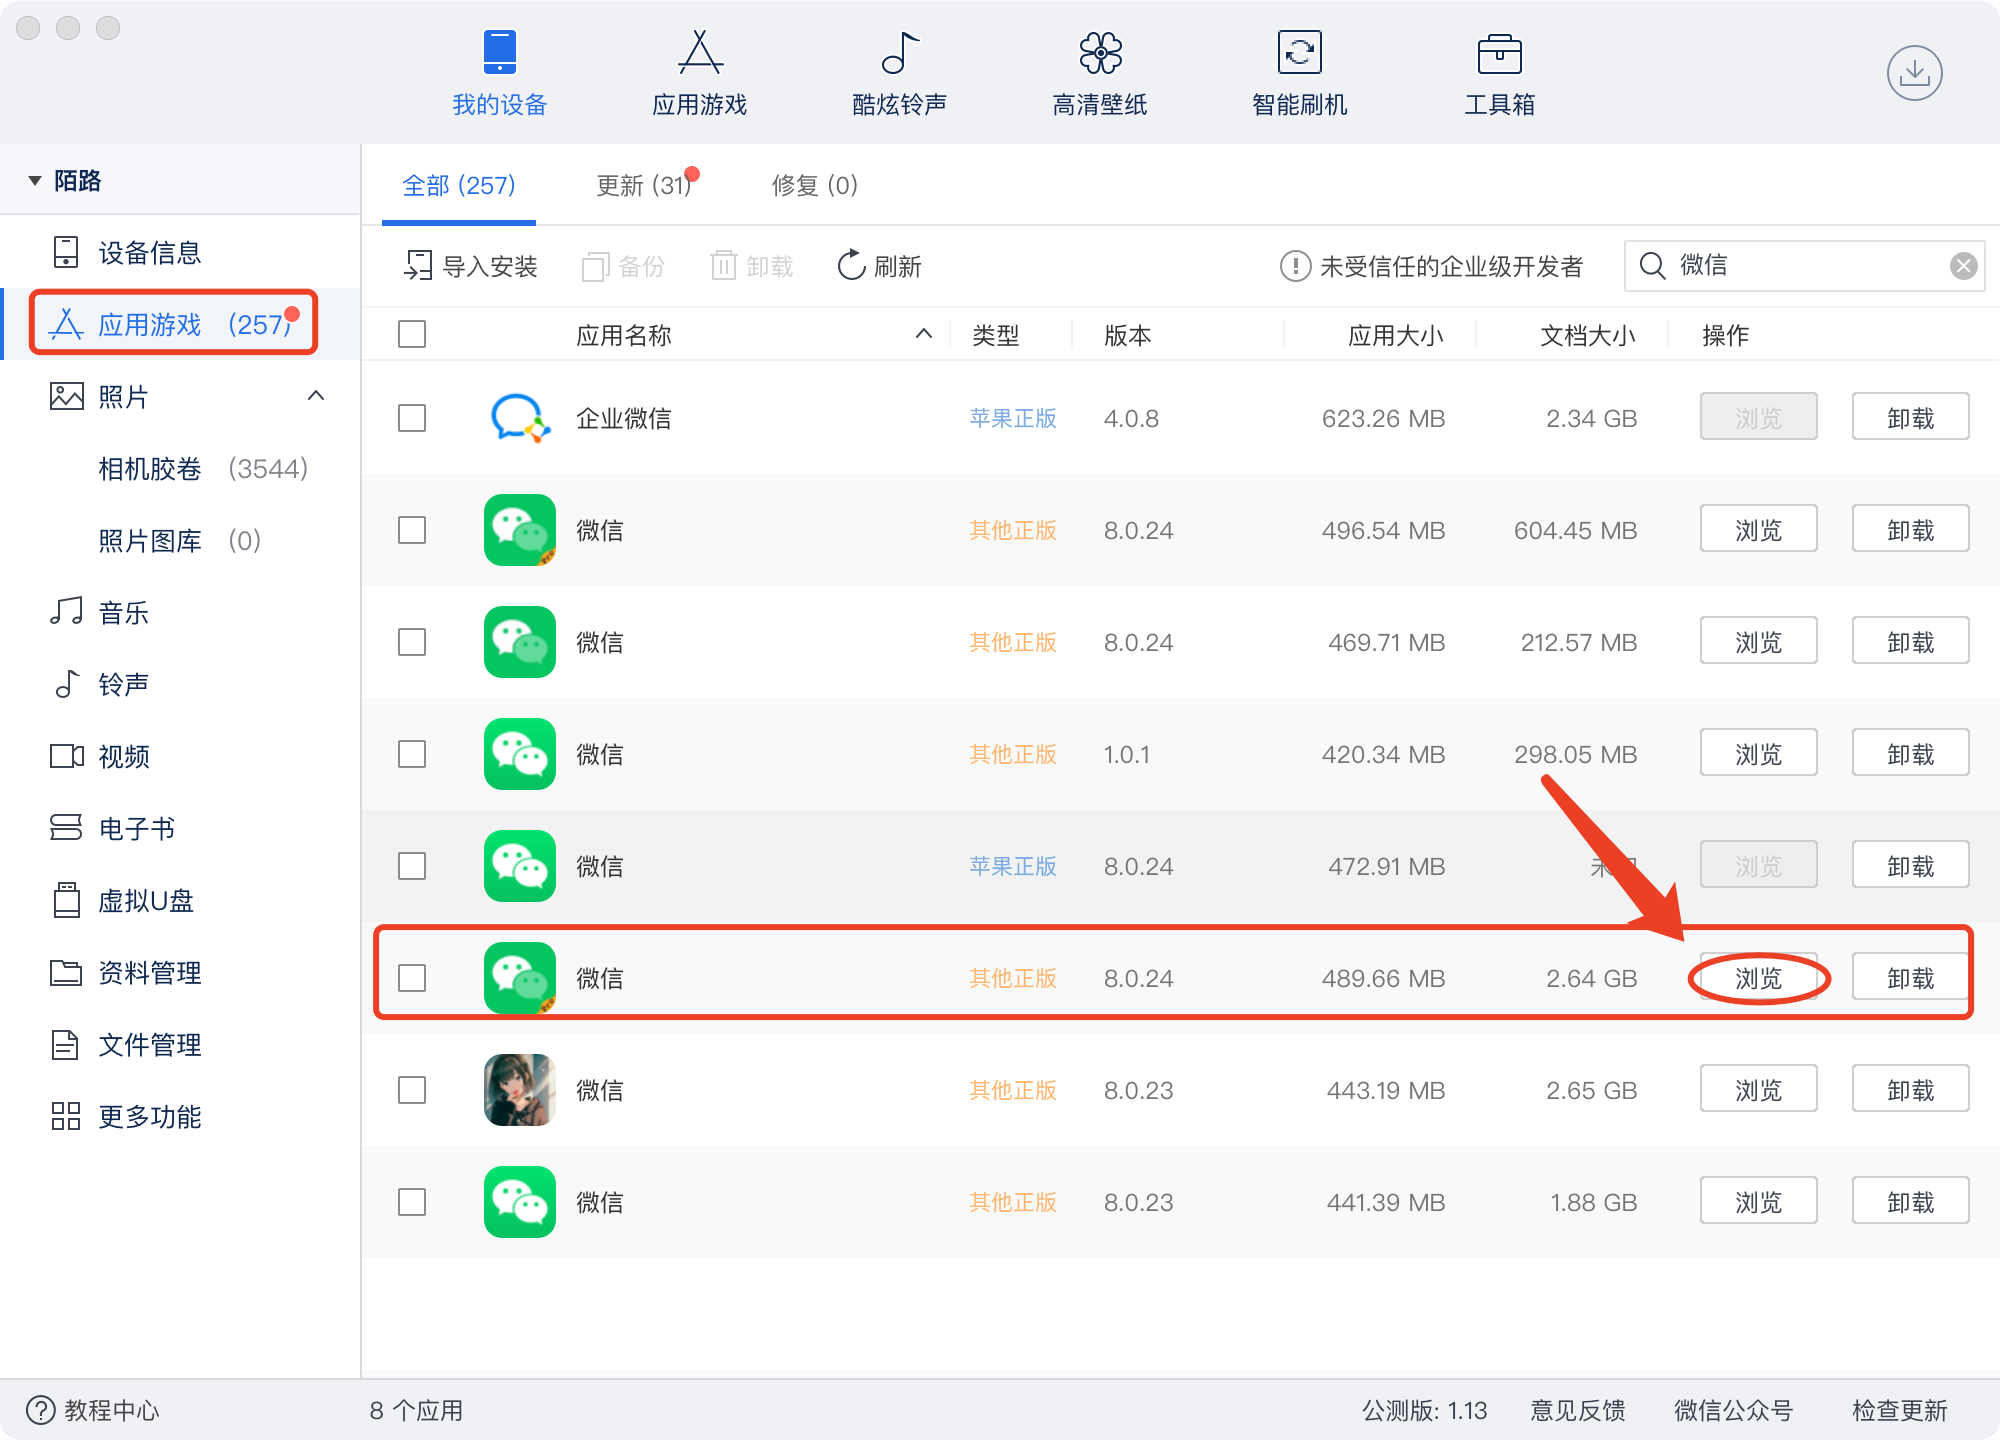This screenshot has height=1440, width=2000.
Task: Select 音乐 in the sidebar
Action: [180, 612]
